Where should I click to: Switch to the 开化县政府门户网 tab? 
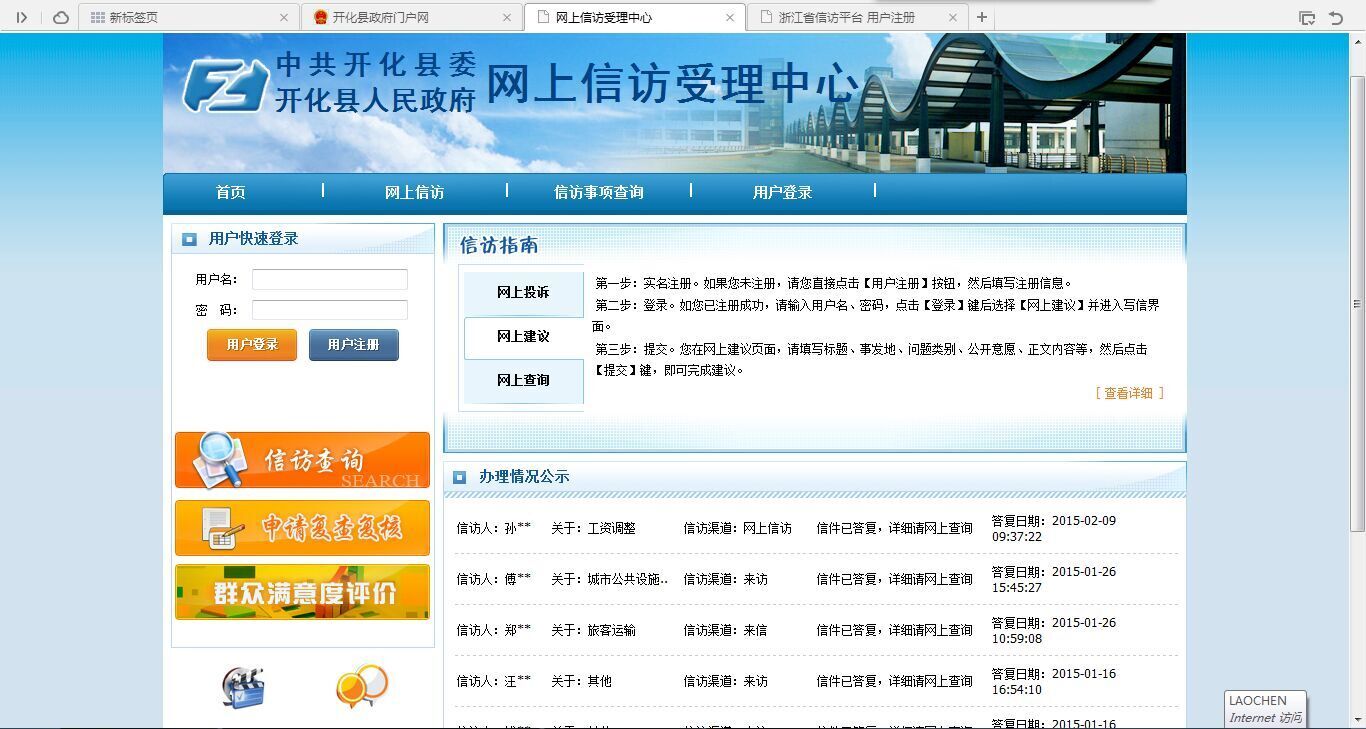point(411,17)
